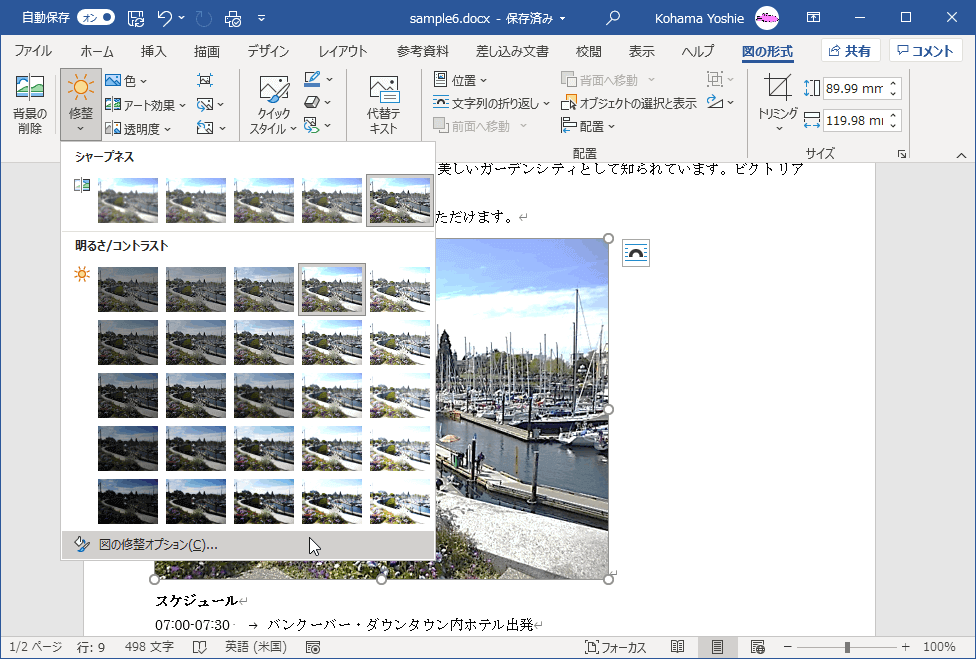Click the macro recording icon in status bar
The image size is (976, 659).
[x=313, y=647]
